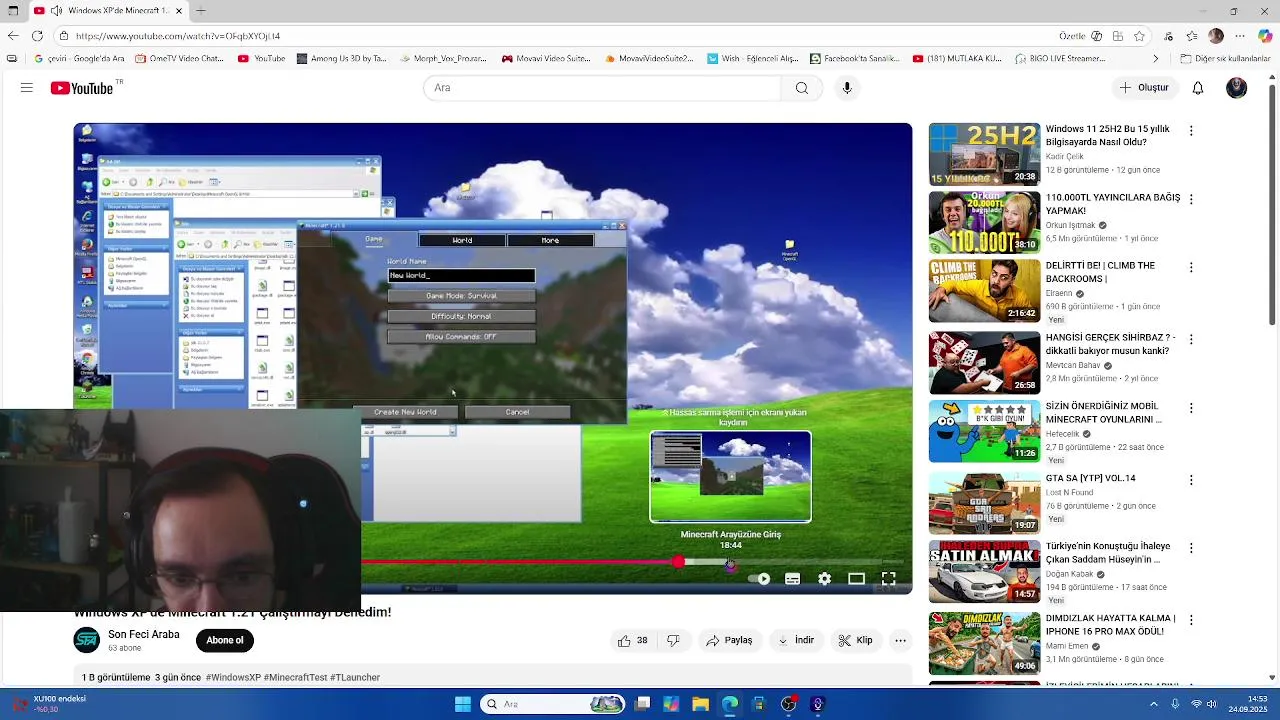The height and width of the screenshot is (720, 1280).
Task: Open File Explorer from taskbar
Action: pyautogui.click(x=700, y=704)
